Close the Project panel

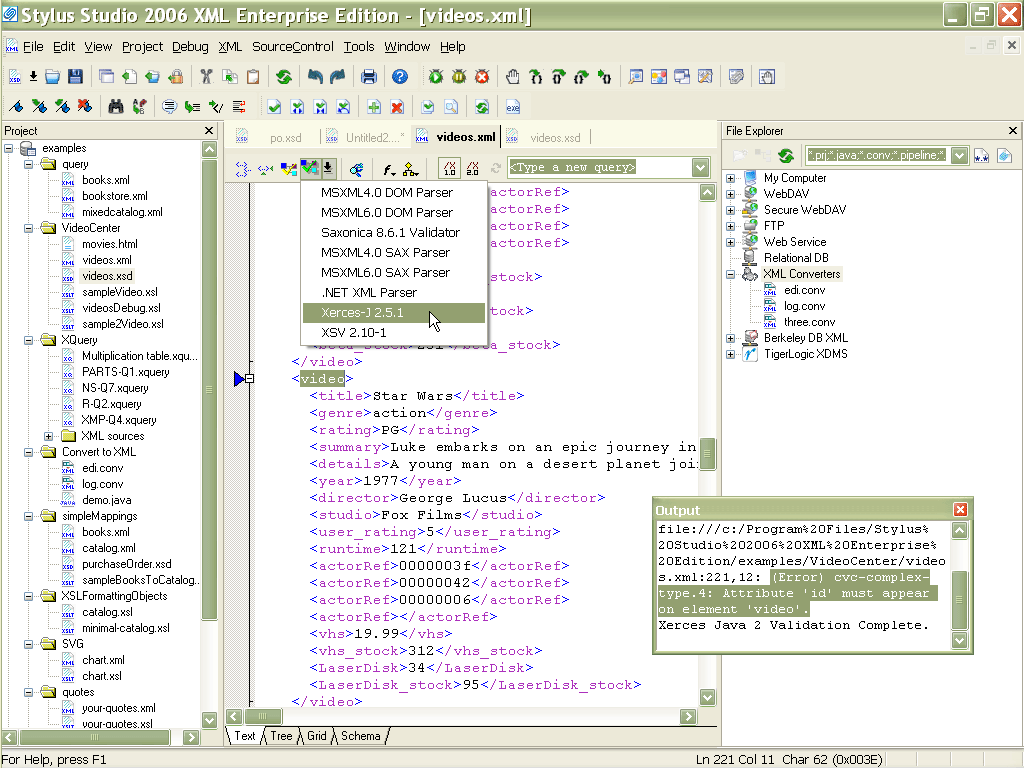[209, 131]
